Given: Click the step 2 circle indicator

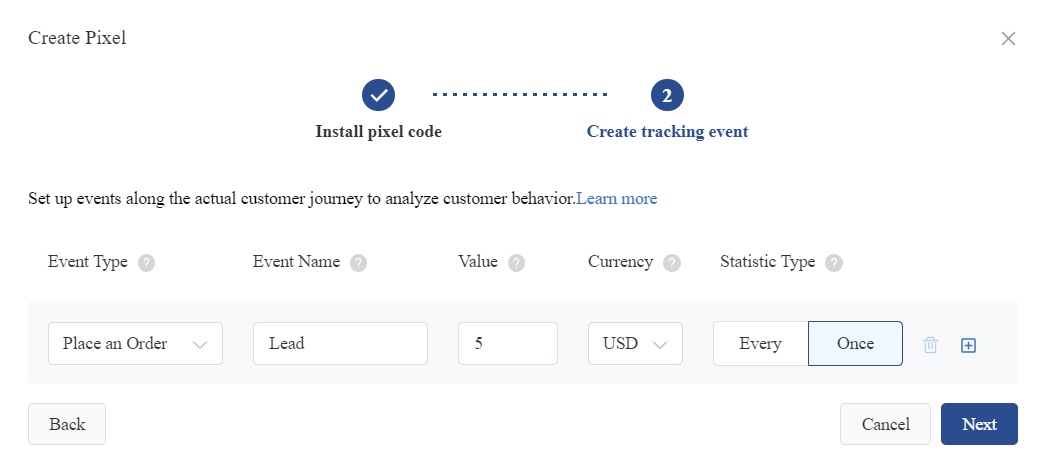Looking at the screenshot, I should pos(667,95).
